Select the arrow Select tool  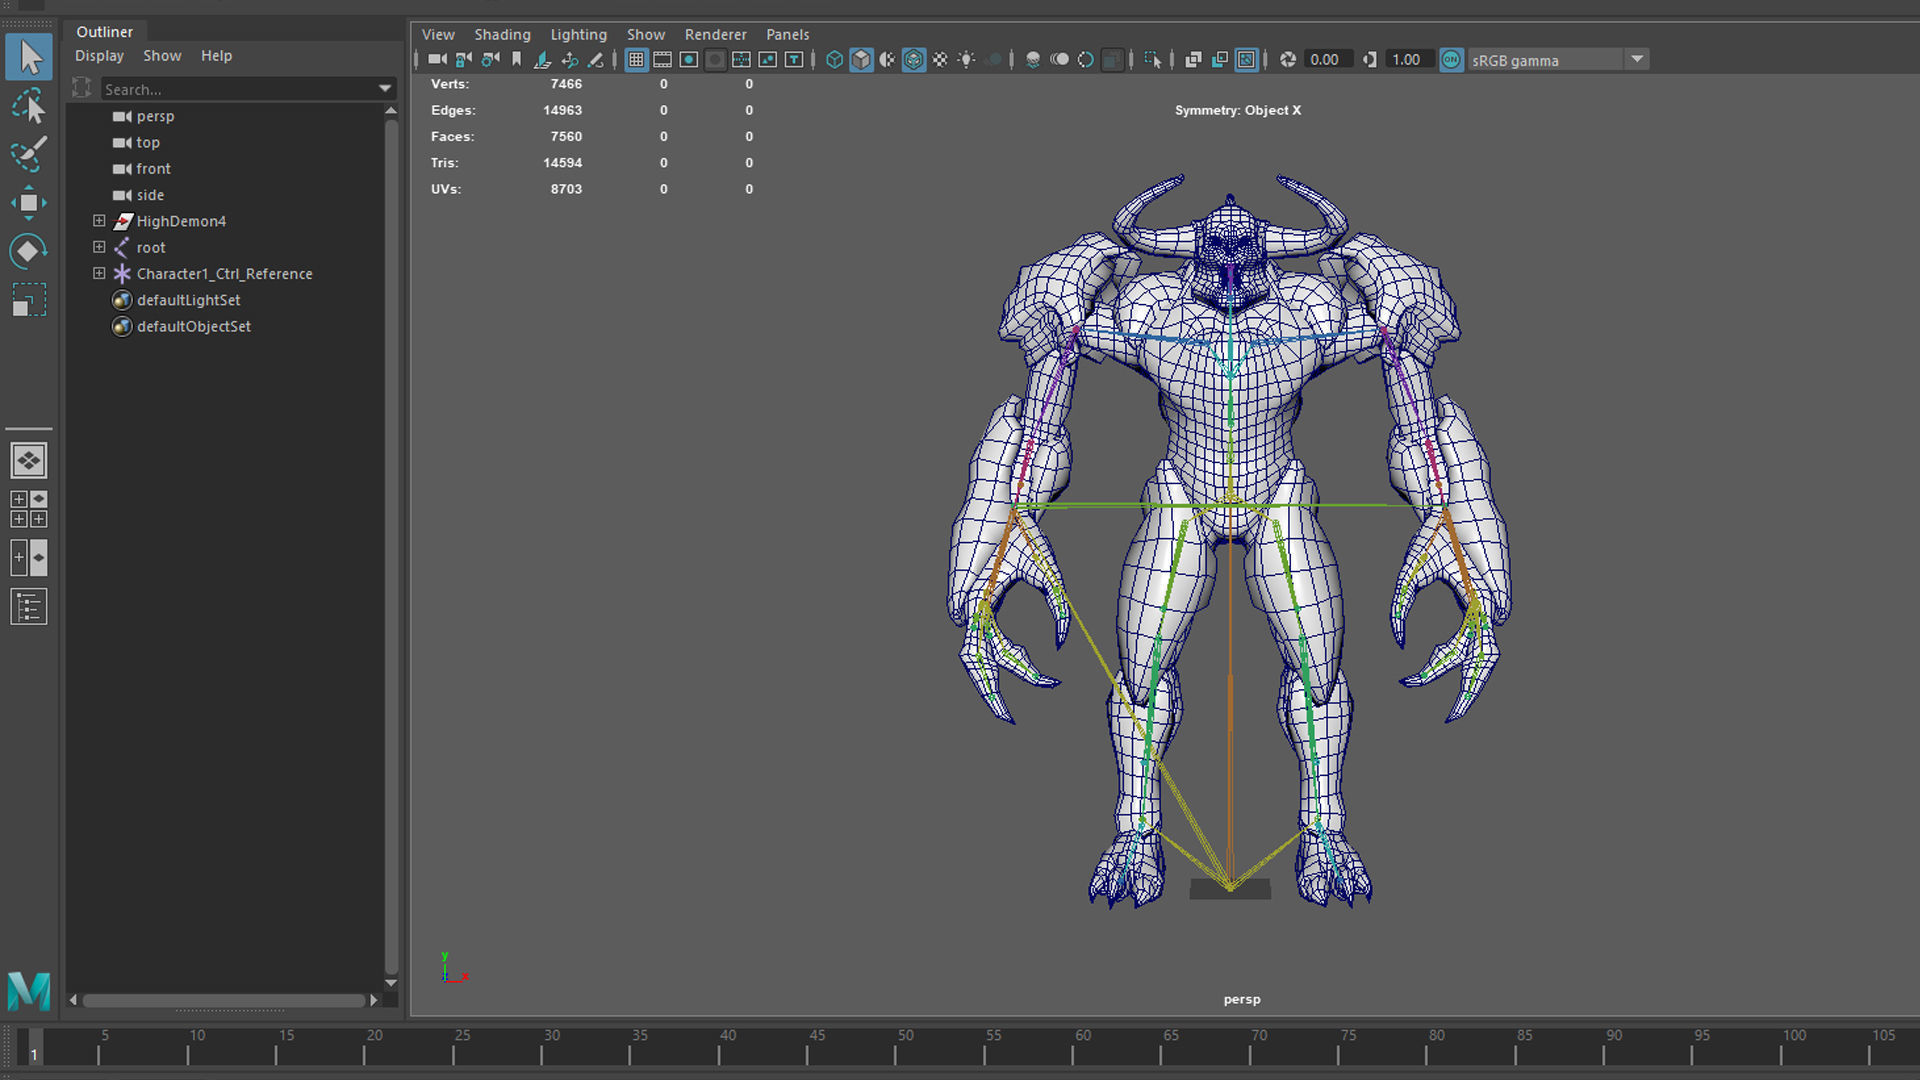(29, 57)
